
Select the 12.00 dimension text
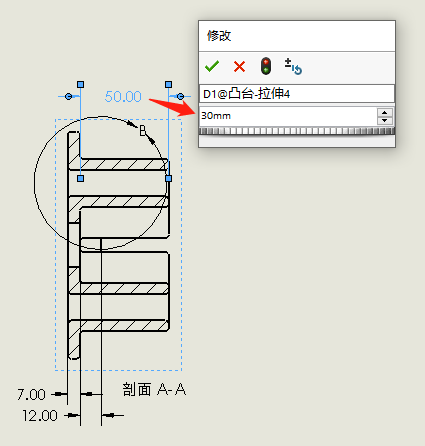(x=40, y=416)
